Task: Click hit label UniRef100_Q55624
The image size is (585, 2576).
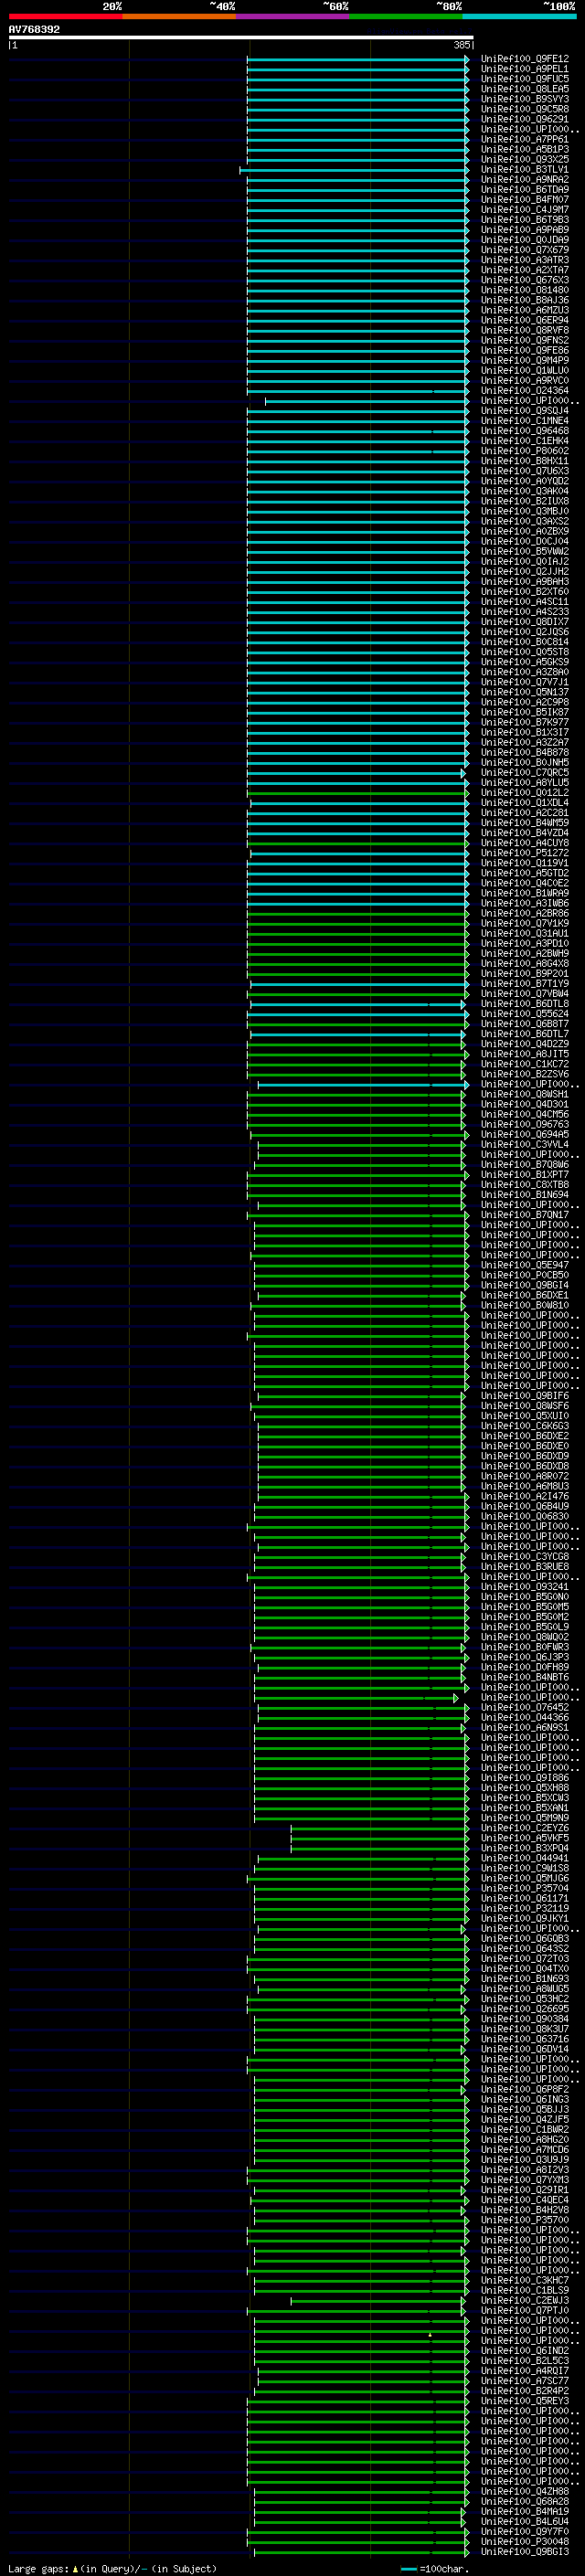Action: click(524, 1014)
